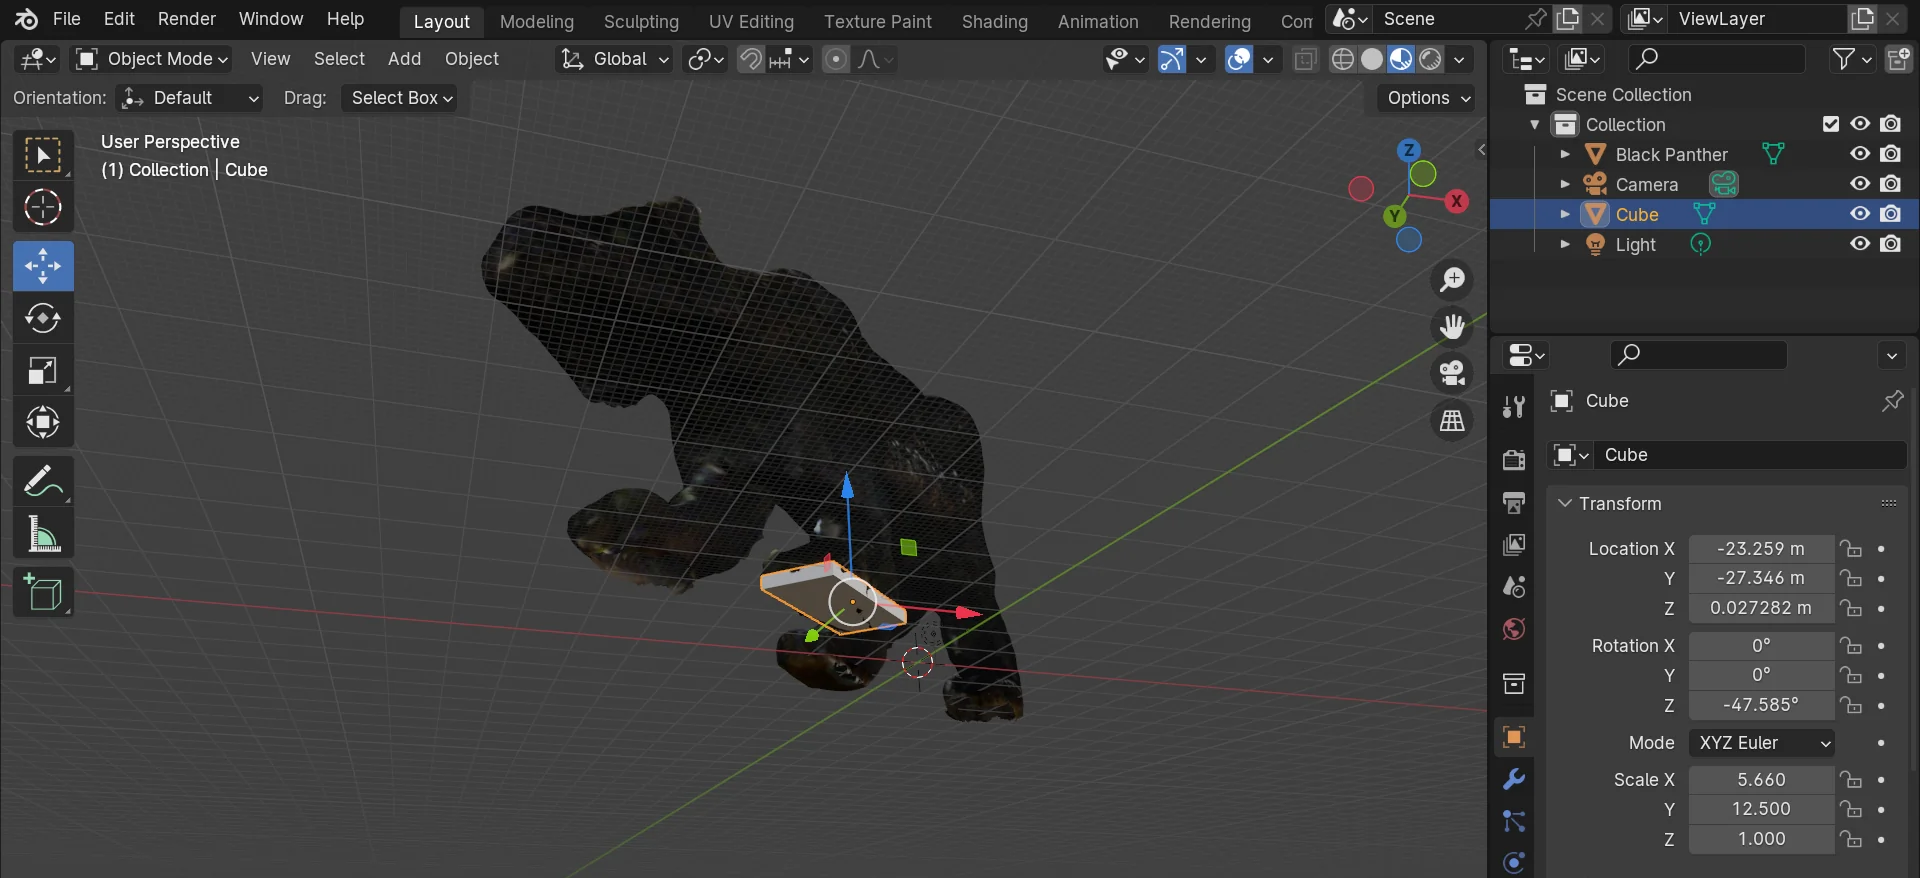The image size is (1920, 878).
Task: Hide the Black Panther object in viewport
Action: 1859,154
